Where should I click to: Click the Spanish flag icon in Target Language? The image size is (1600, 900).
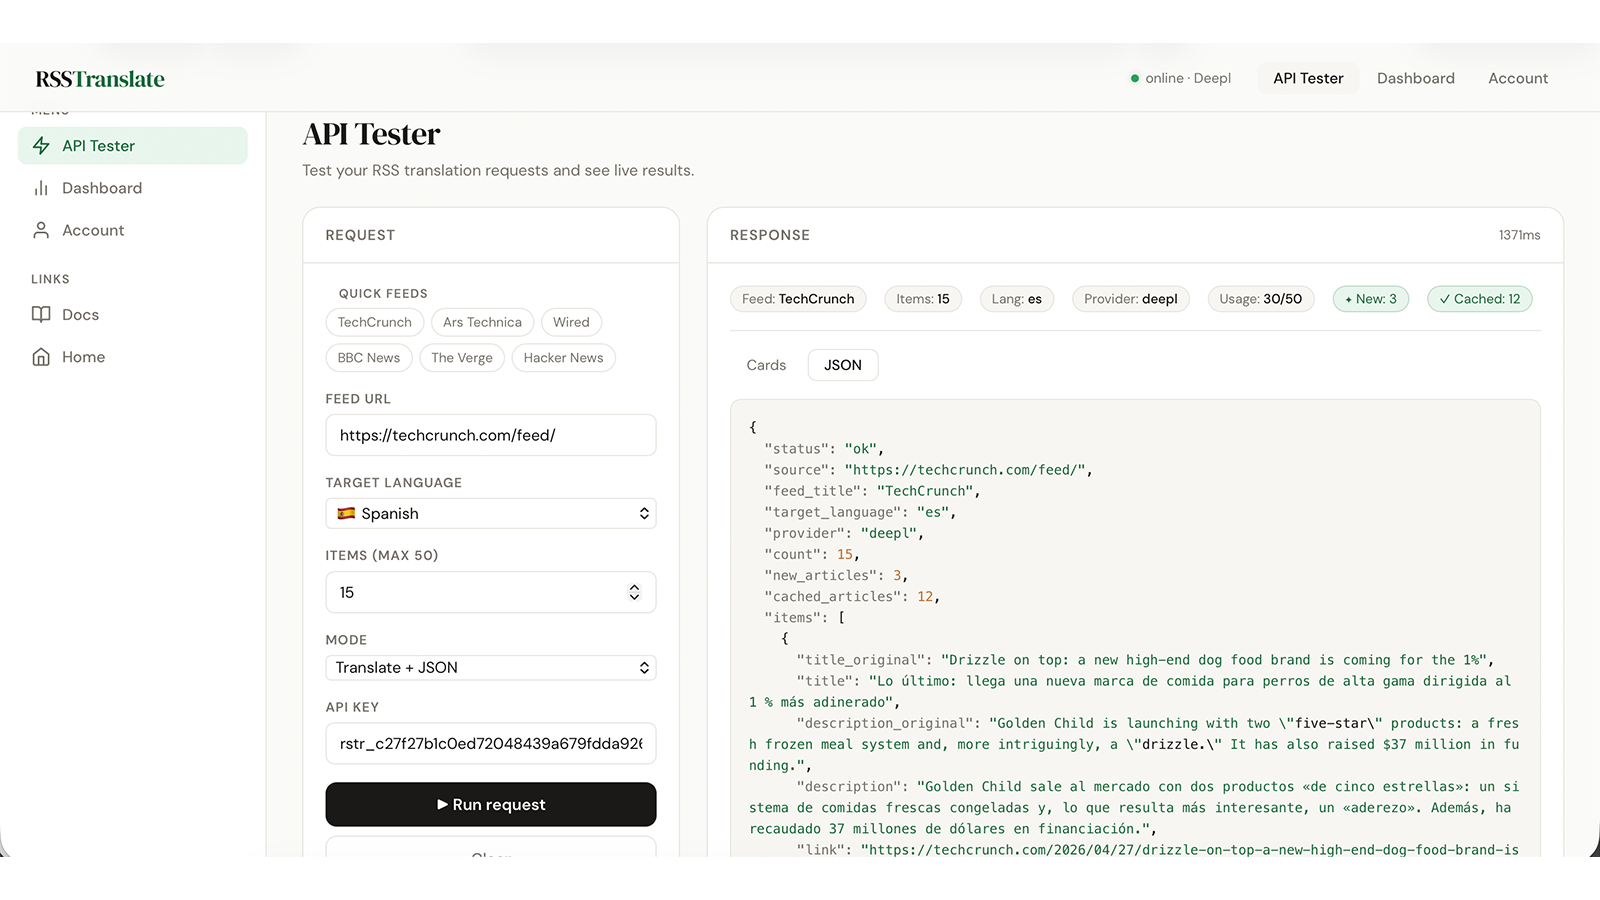346,513
